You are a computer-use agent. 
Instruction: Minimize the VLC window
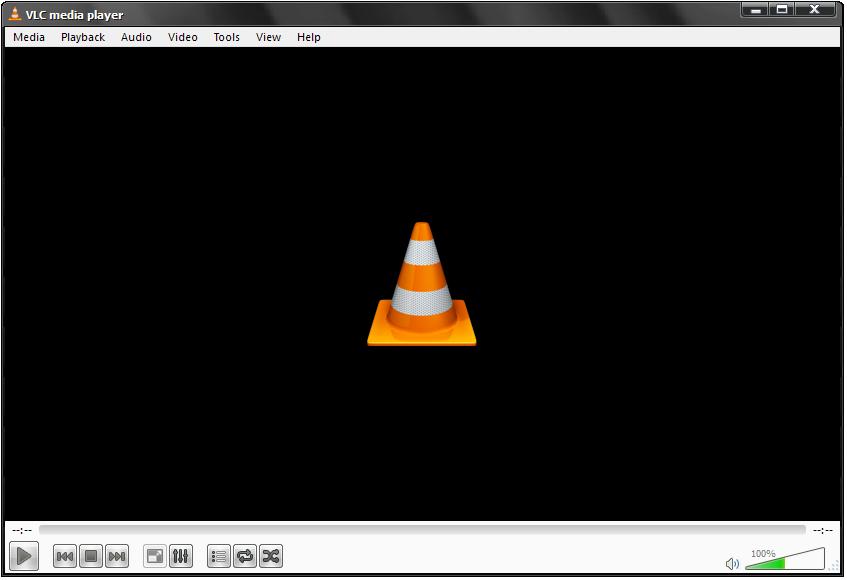click(756, 10)
